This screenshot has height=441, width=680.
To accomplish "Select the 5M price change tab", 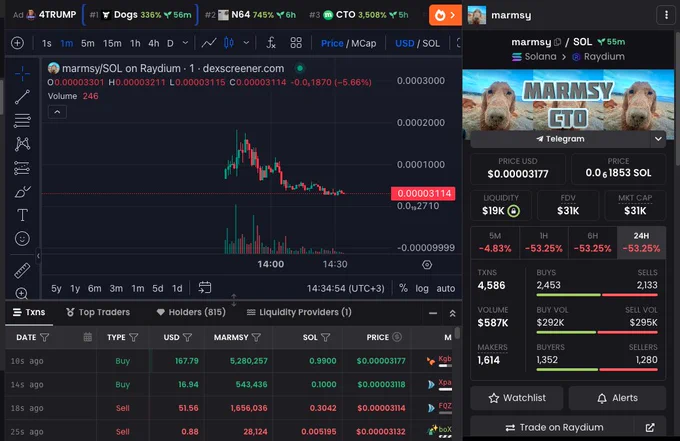I will (495, 242).
